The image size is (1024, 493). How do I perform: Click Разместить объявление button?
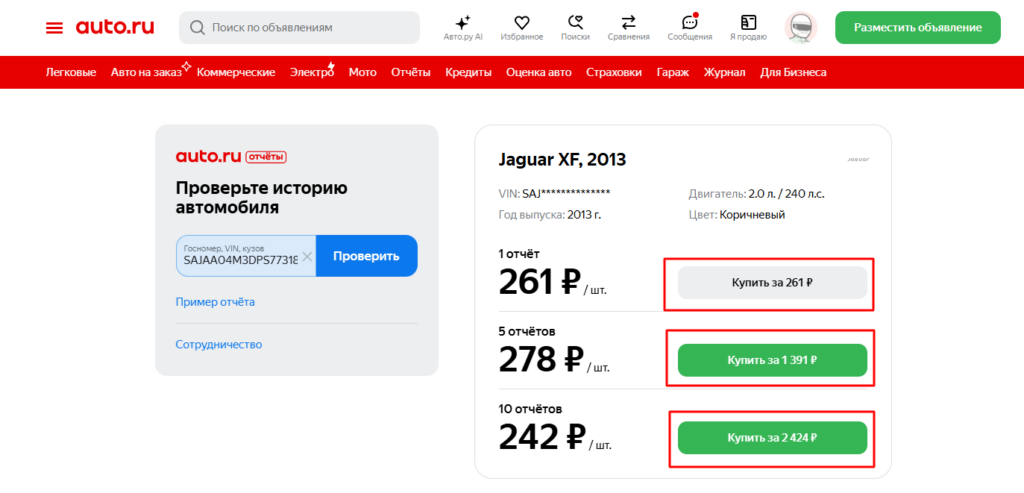point(918,27)
